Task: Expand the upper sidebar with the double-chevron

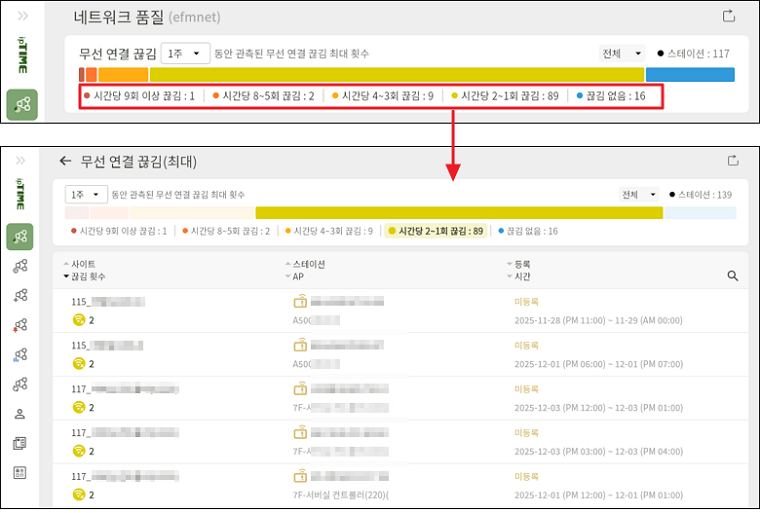Action: [x=22, y=17]
